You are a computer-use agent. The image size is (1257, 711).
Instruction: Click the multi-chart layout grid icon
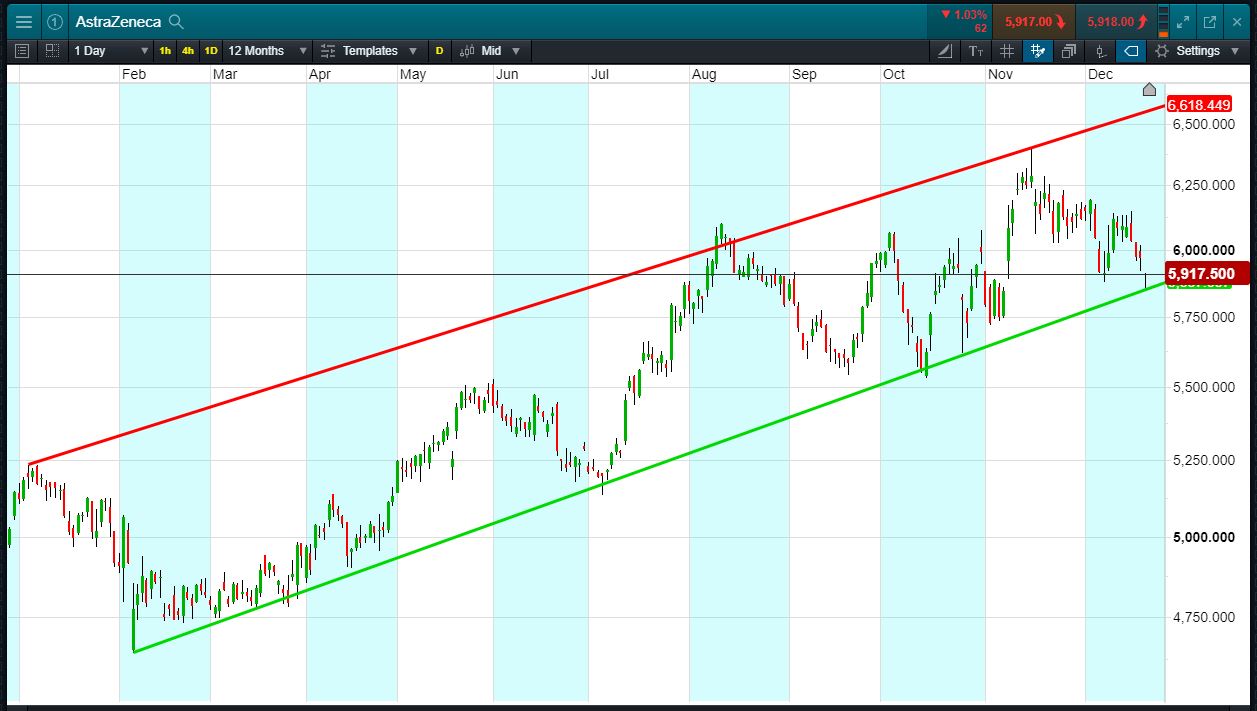tap(52, 50)
